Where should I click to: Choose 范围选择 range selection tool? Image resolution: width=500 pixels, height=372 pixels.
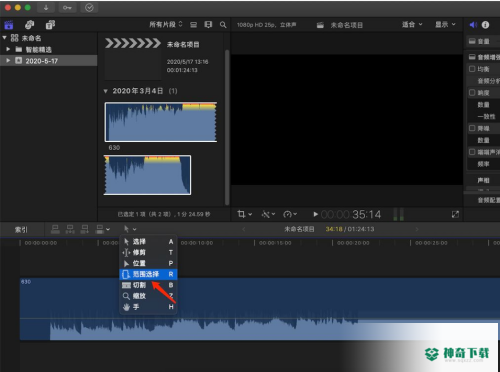(148, 274)
